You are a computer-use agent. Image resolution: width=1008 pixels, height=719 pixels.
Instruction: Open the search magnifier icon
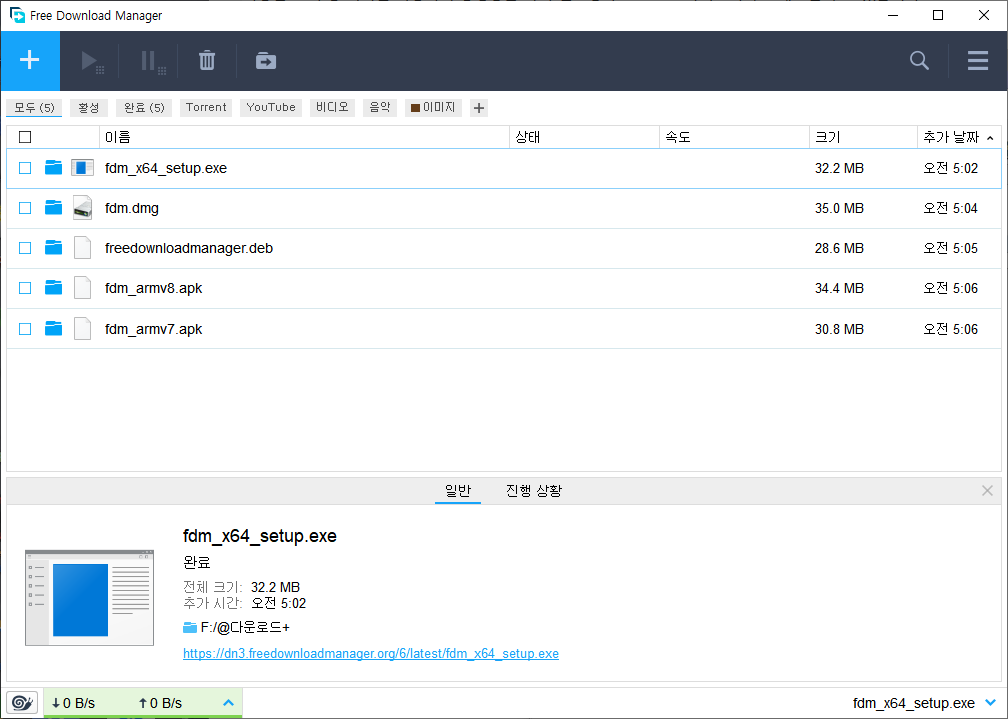(x=919, y=61)
